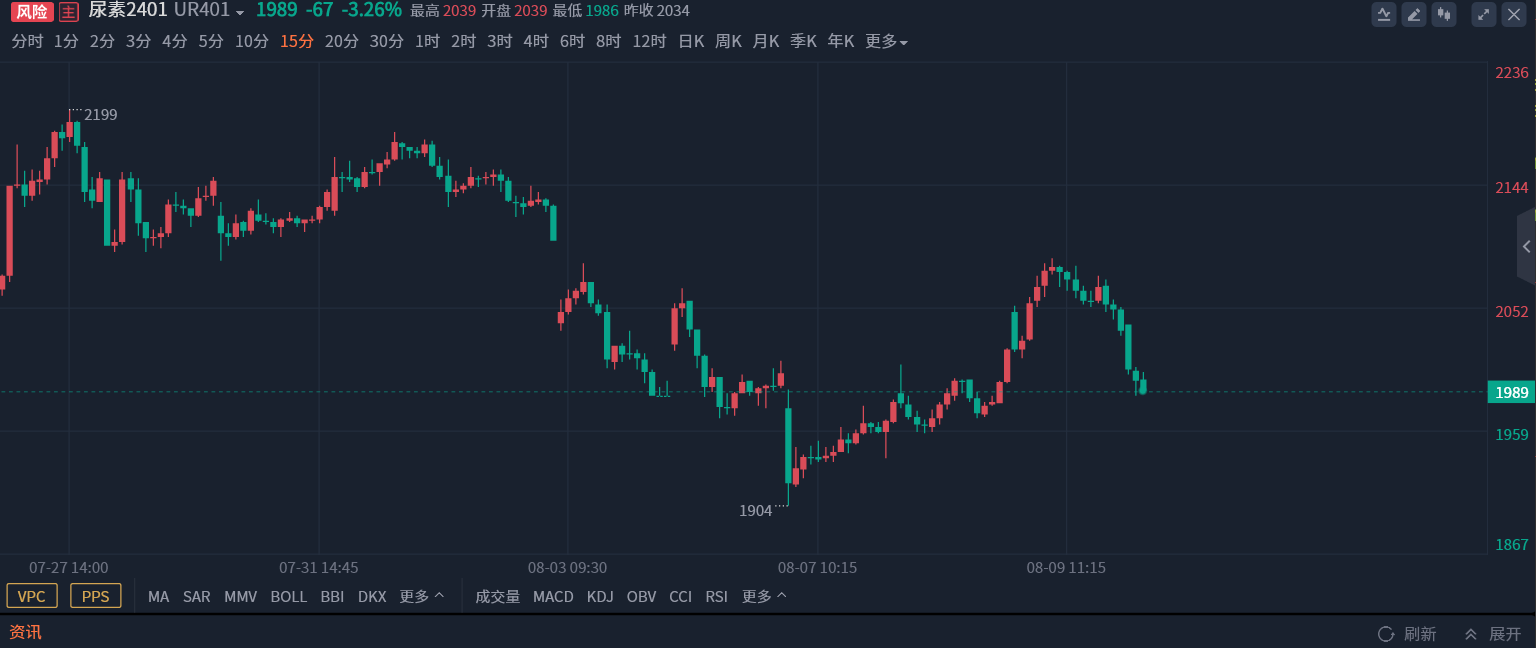Open the indicator line chart icon

[1384, 14]
